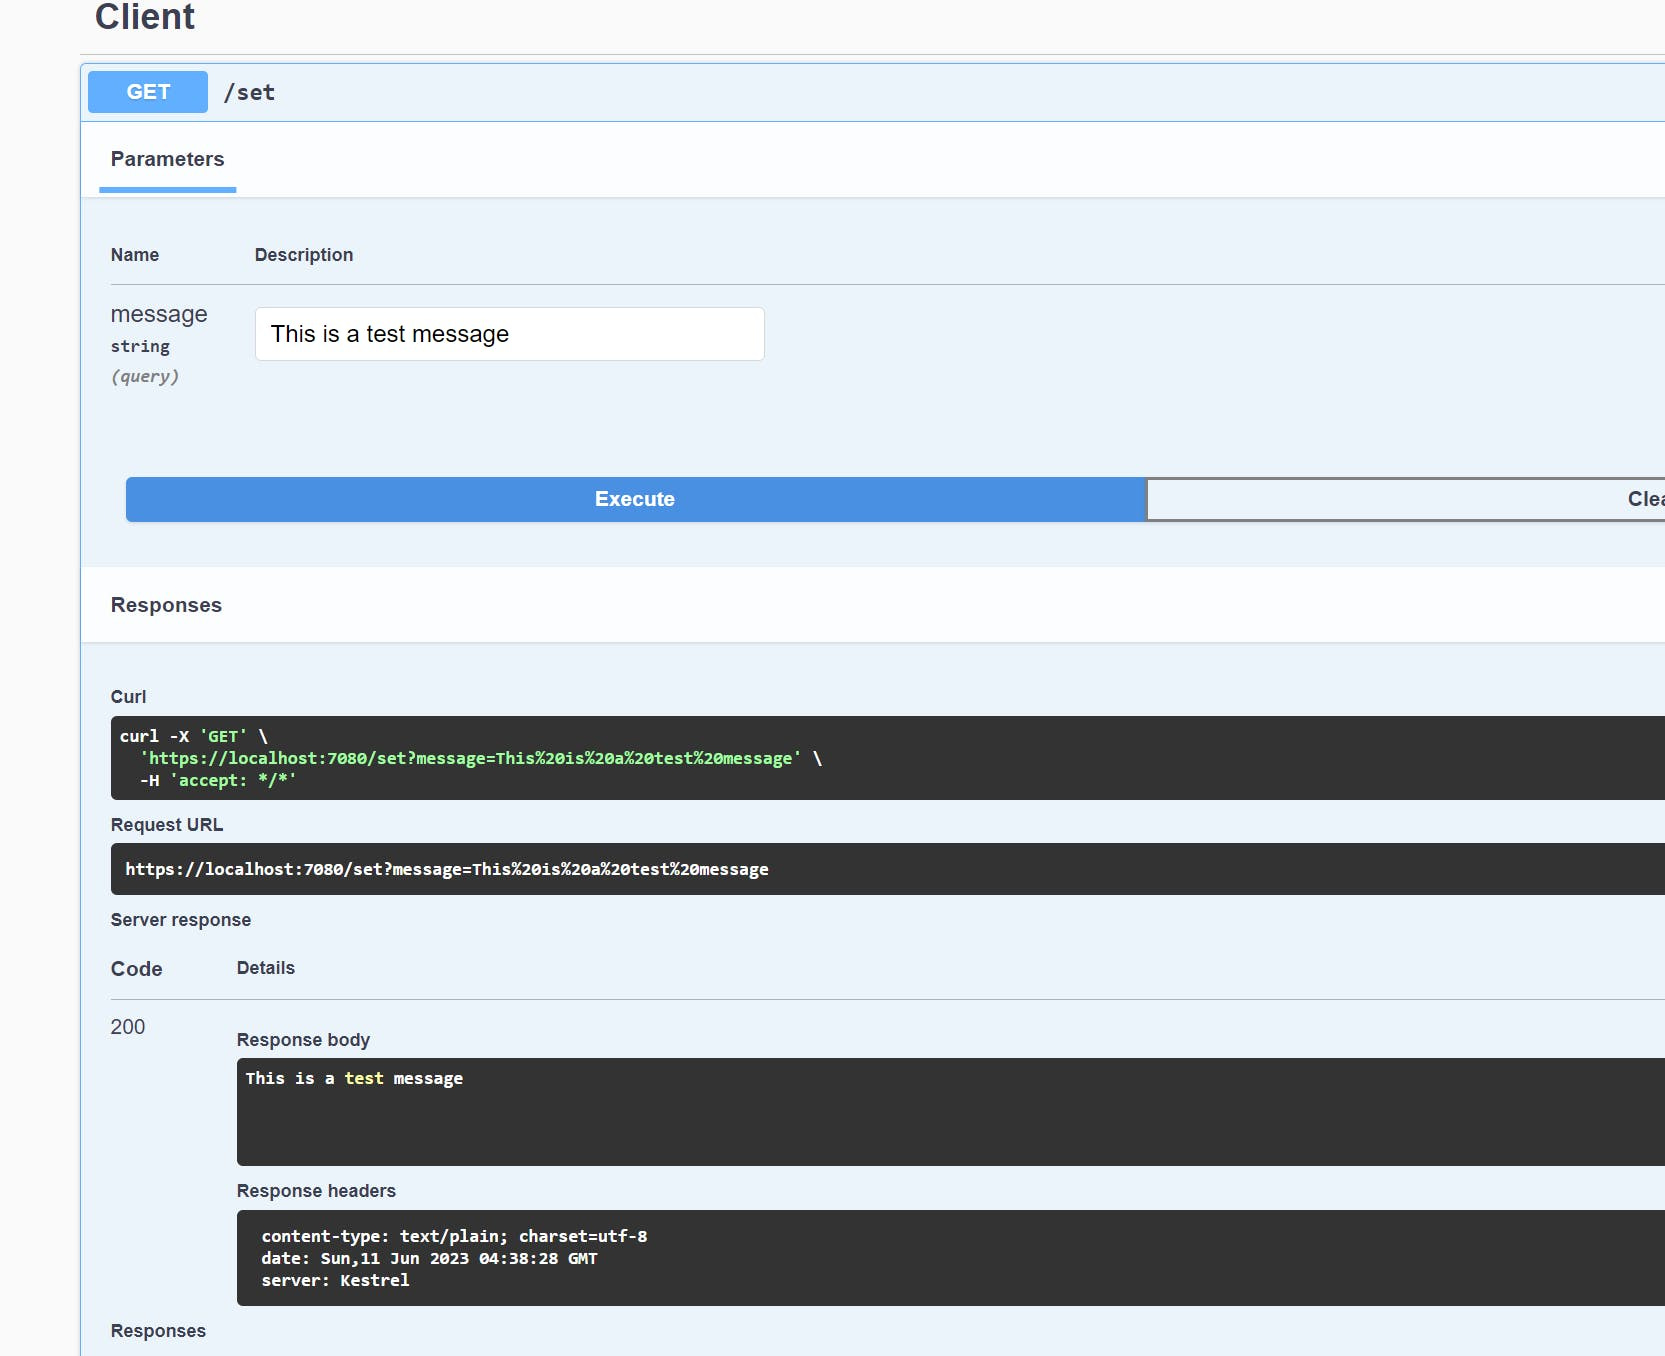Click the Description column header

304,255
